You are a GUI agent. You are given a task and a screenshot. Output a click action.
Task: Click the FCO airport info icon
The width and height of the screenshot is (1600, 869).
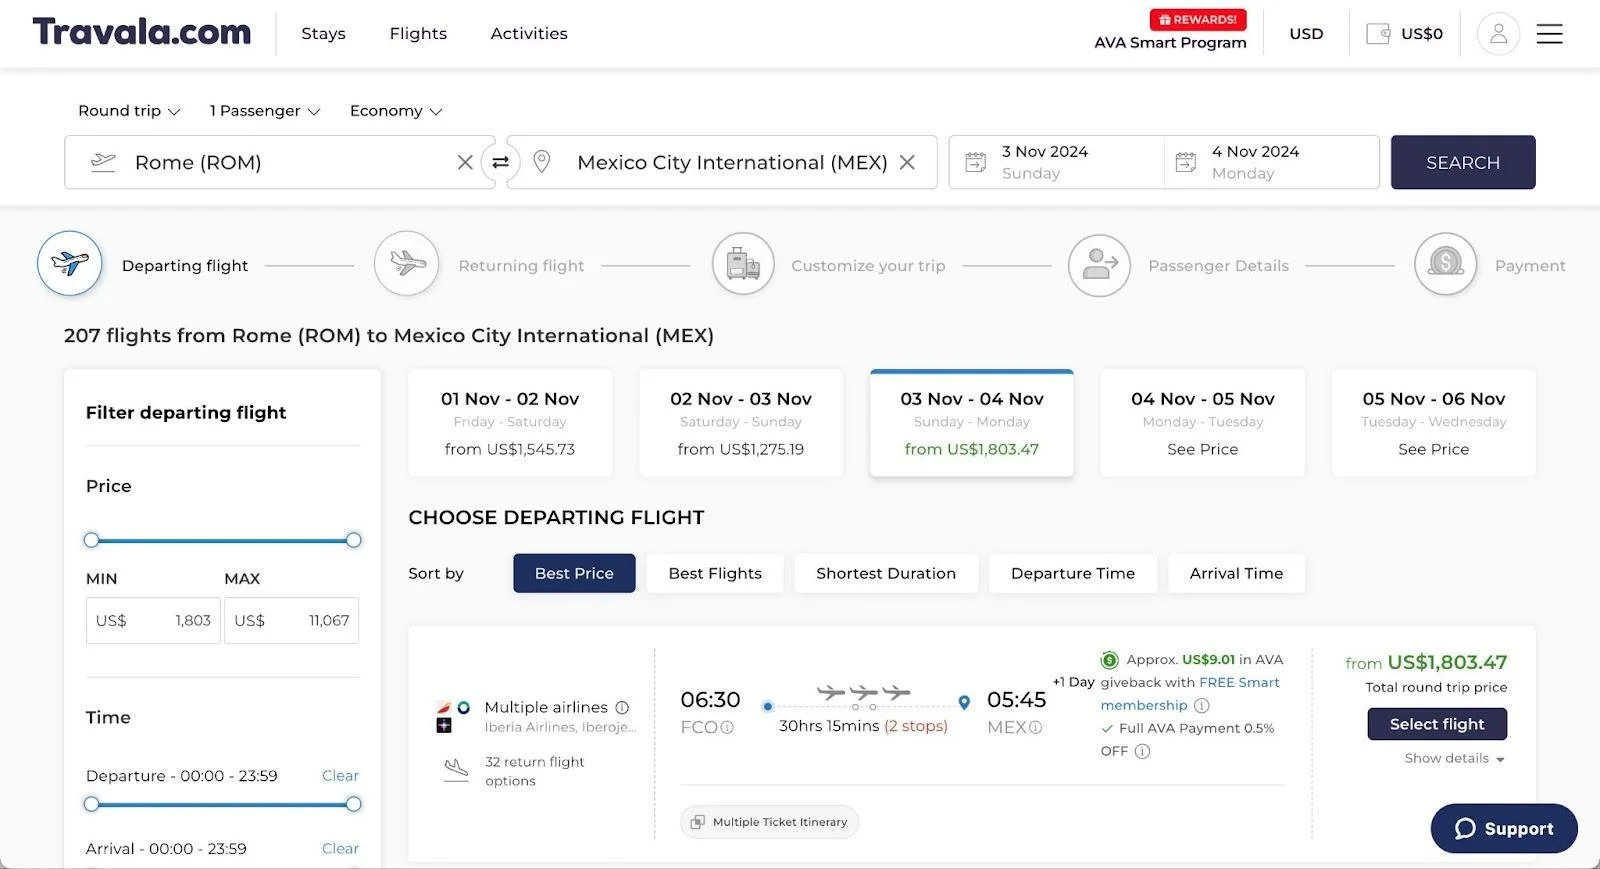pos(728,728)
